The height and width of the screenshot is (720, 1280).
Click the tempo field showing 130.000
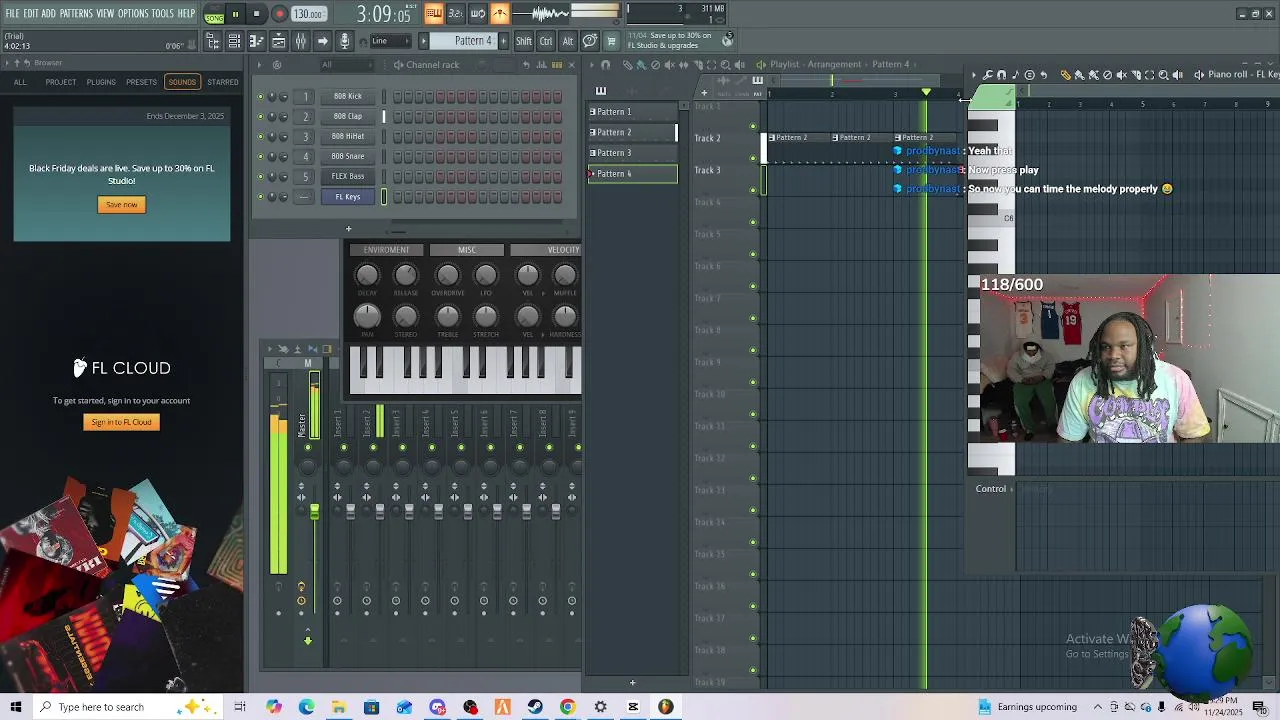point(309,14)
